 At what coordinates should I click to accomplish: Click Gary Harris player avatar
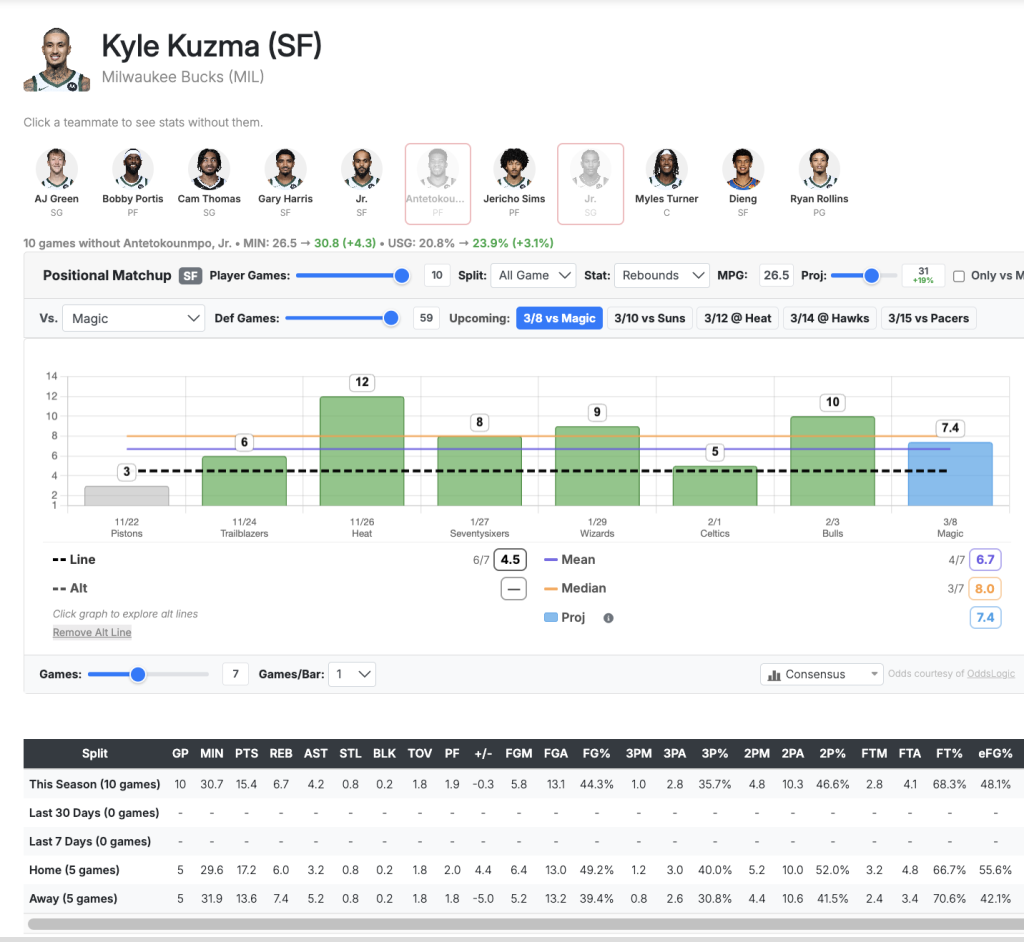click(x=285, y=169)
